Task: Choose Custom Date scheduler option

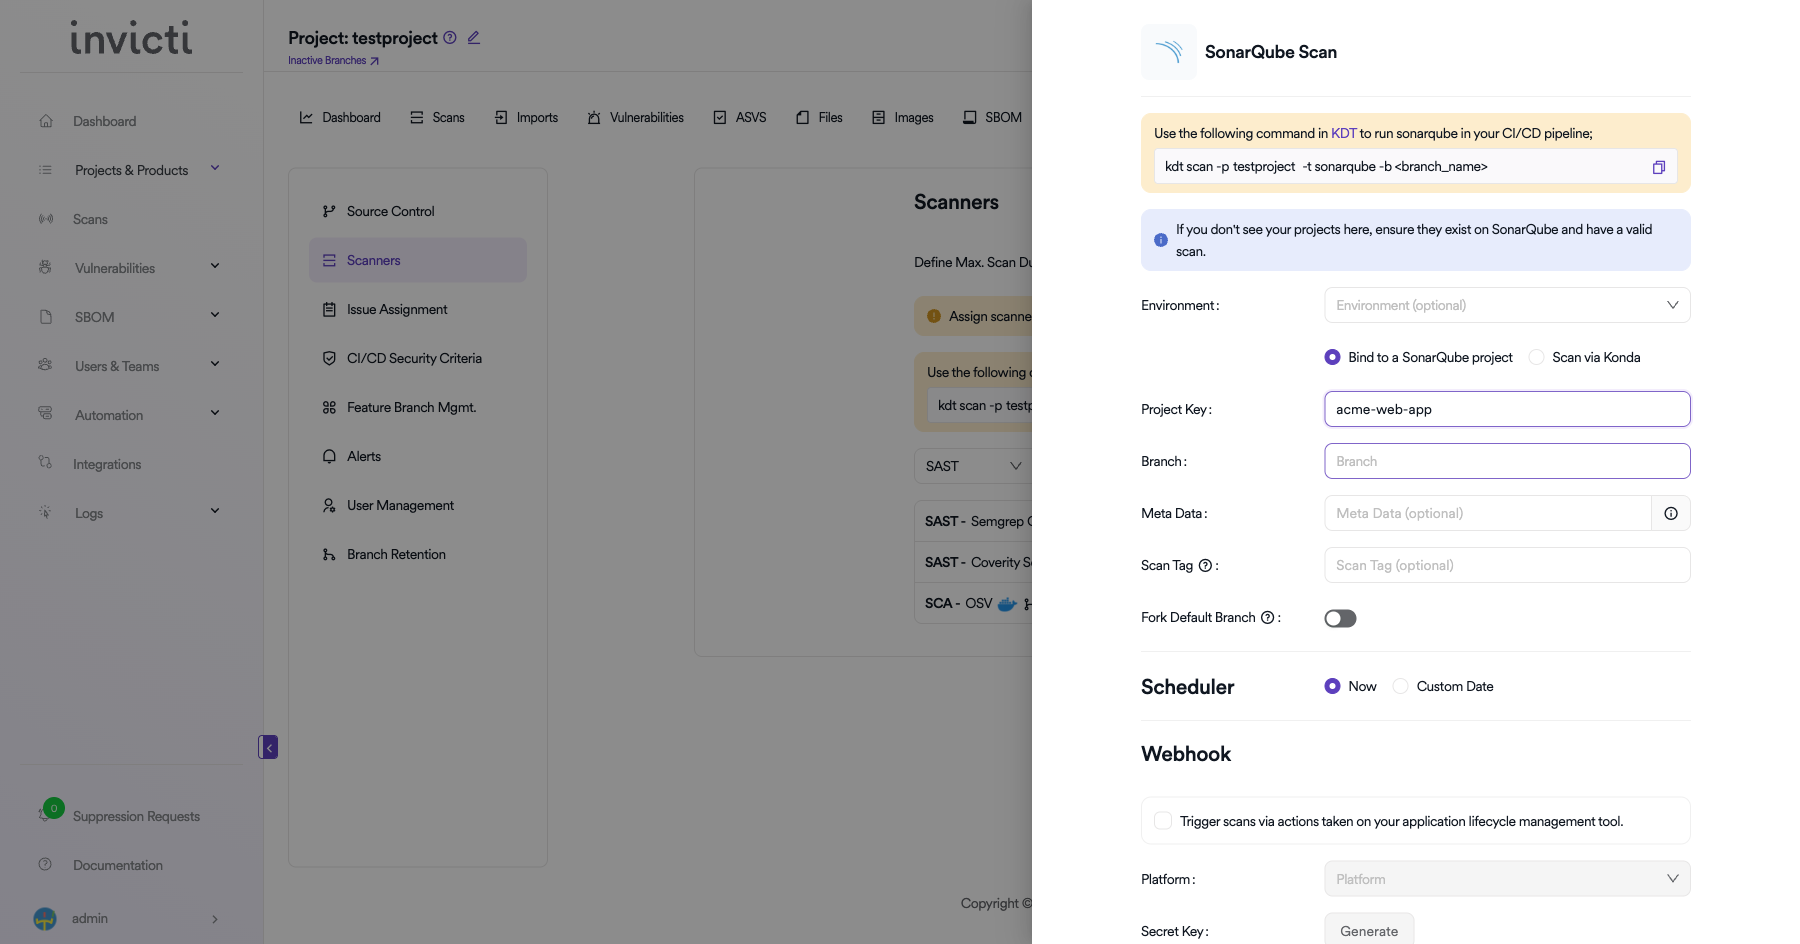Action: 1401,687
